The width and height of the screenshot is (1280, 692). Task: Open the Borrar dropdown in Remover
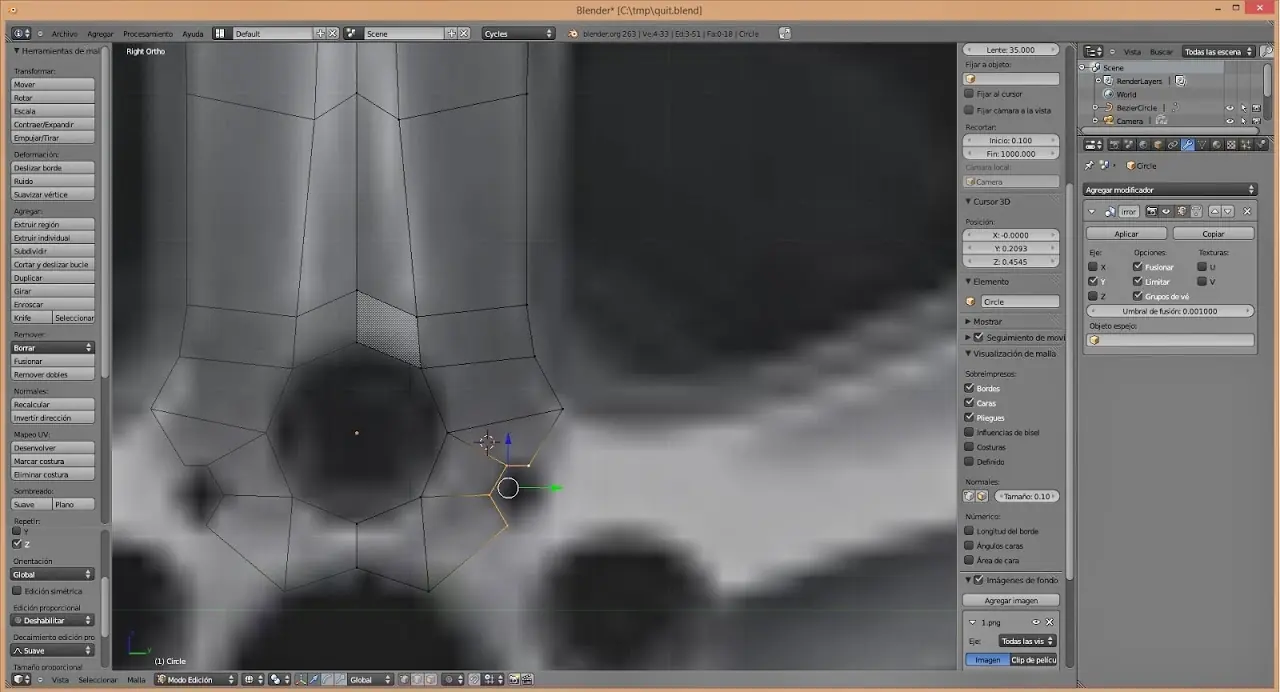point(53,348)
